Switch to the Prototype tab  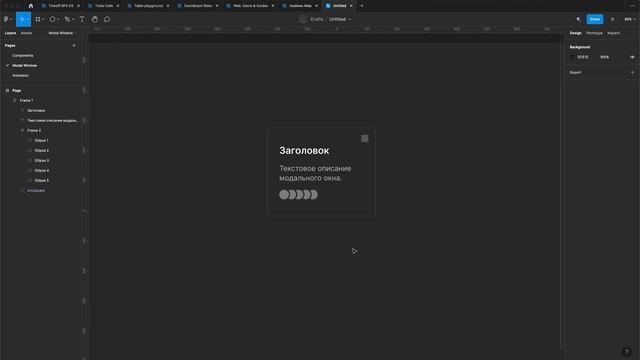[x=594, y=33]
